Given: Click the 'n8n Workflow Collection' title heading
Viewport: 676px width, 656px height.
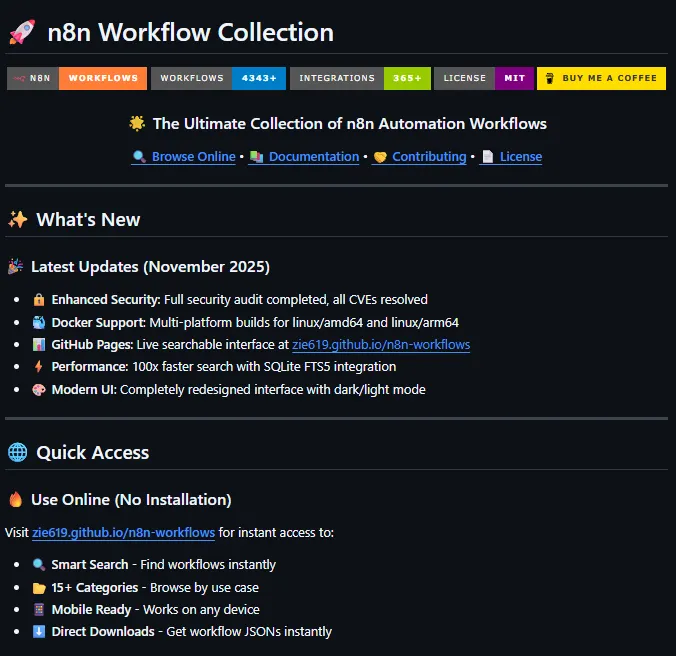Looking at the screenshot, I should pyautogui.click(x=191, y=32).
